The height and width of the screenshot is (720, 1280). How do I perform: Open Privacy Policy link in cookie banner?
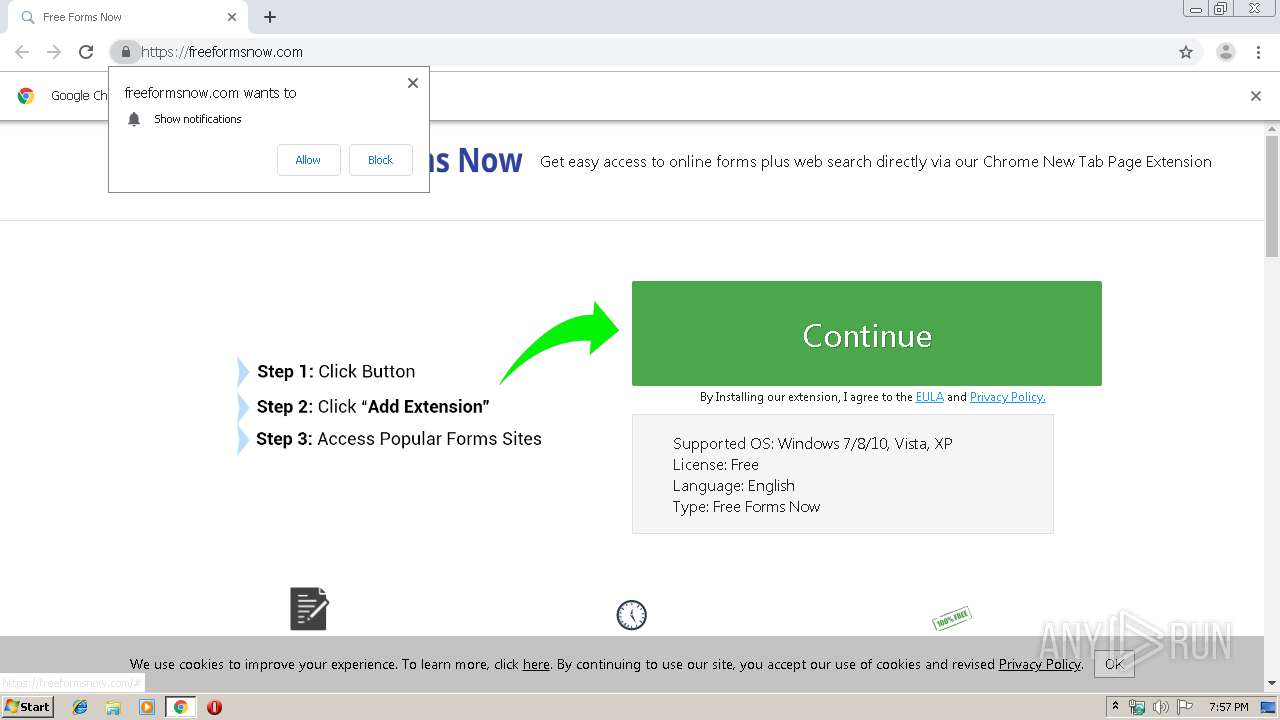tap(1039, 664)
